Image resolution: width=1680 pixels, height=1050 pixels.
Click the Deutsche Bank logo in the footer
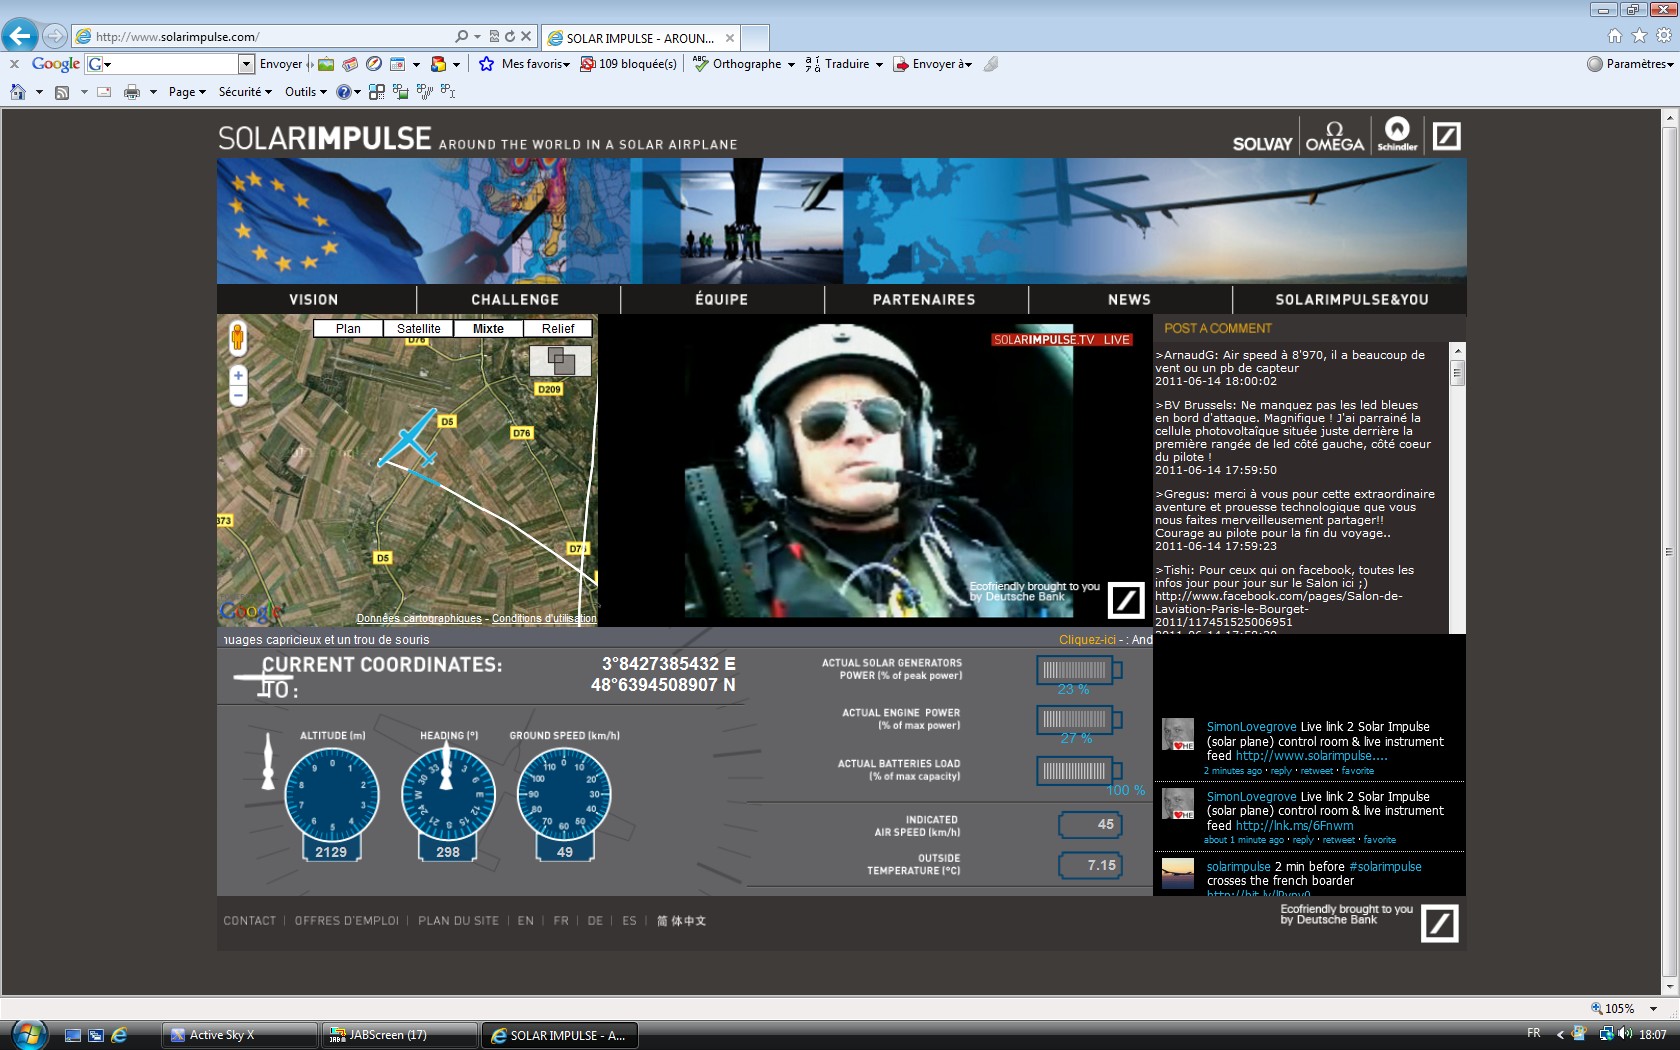click(1439, 923)
